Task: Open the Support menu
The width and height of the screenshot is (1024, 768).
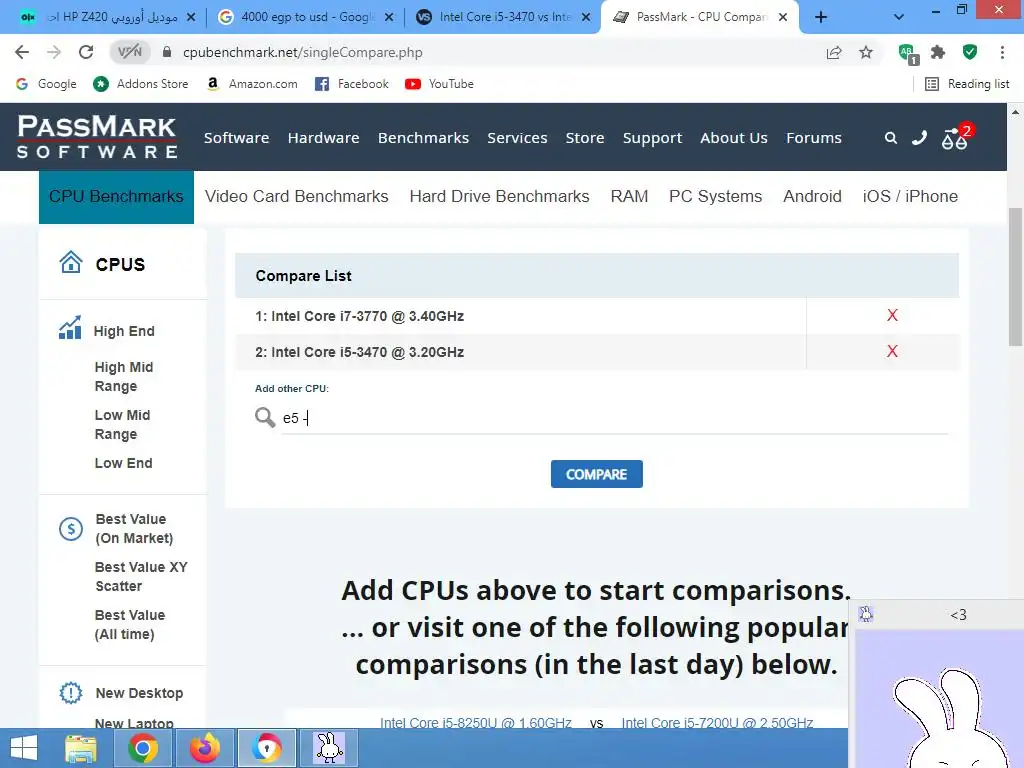Action: (x=652, y=138)
